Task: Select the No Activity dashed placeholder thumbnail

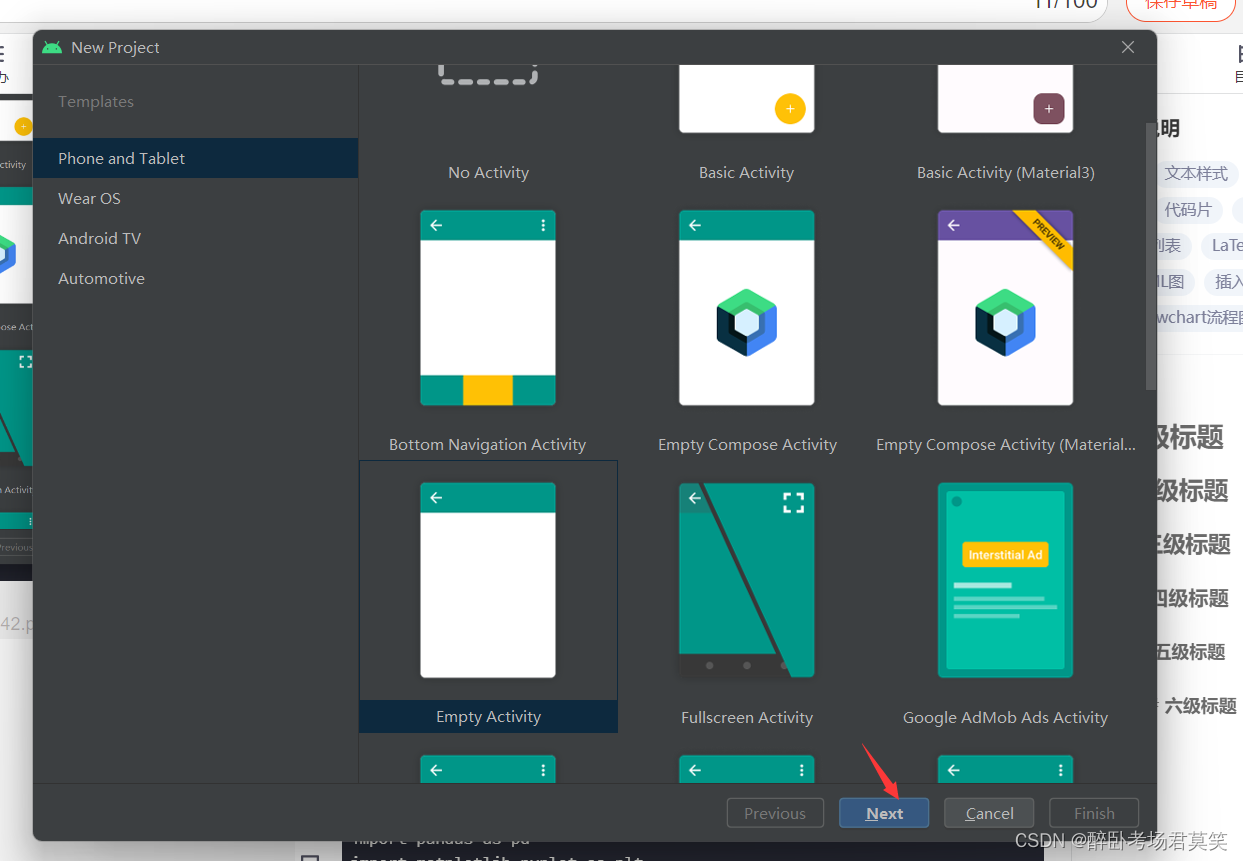Action: pos(488,76)
